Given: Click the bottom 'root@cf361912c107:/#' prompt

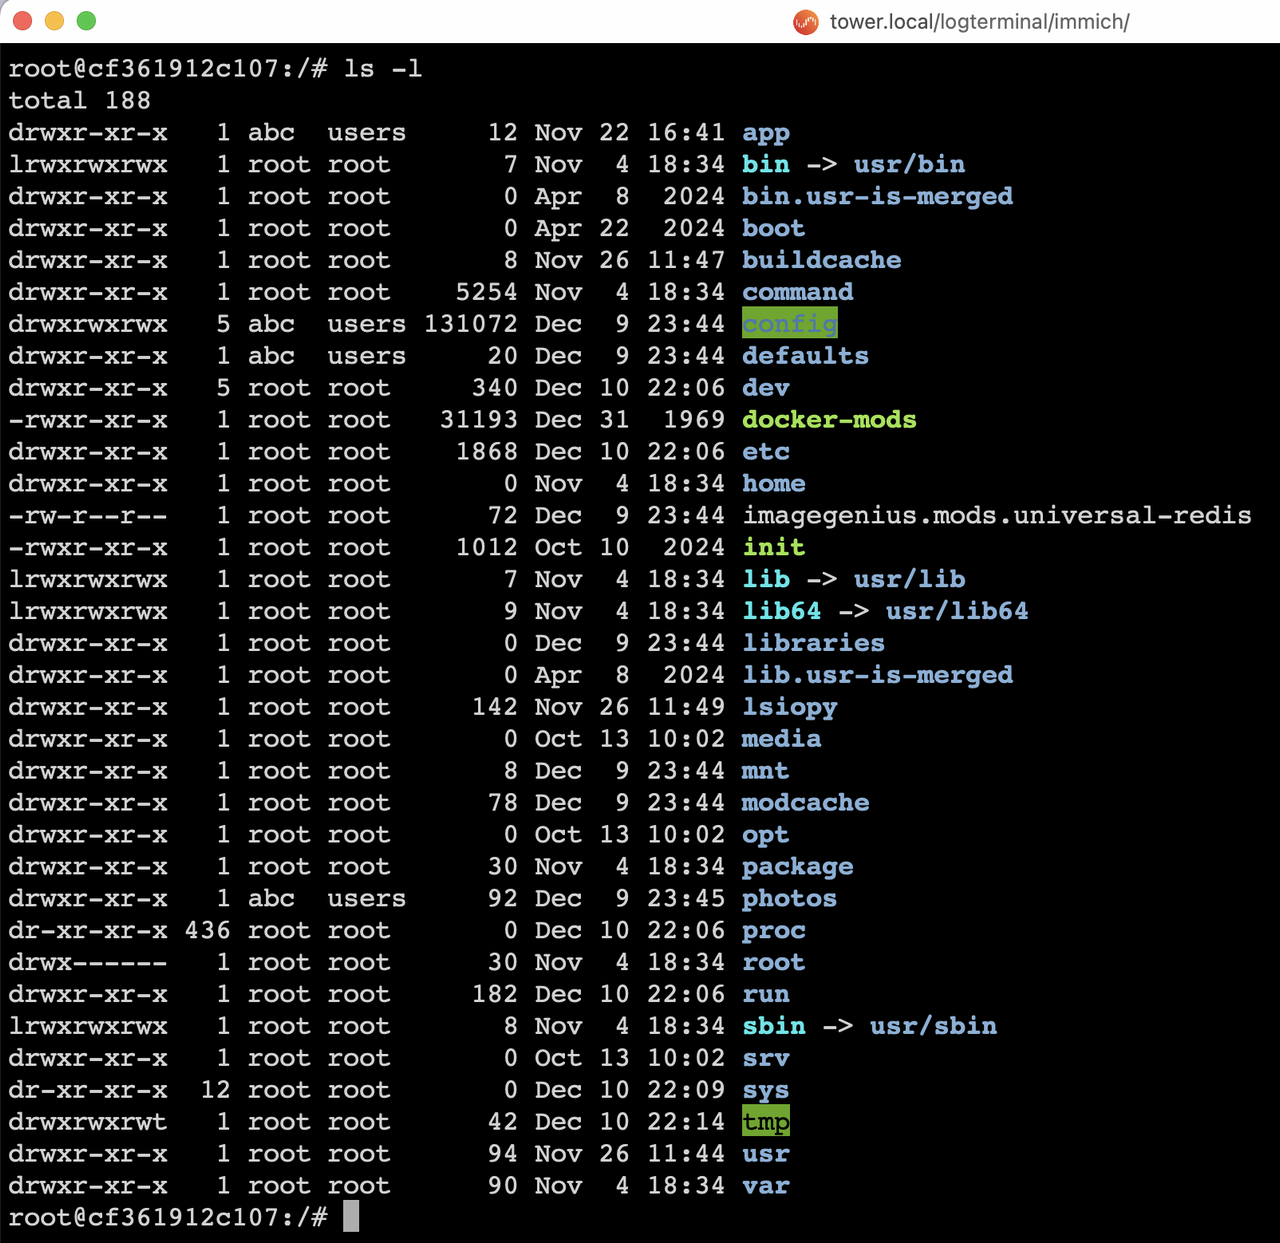Looking at the screenshot, I should [168, 1218].
